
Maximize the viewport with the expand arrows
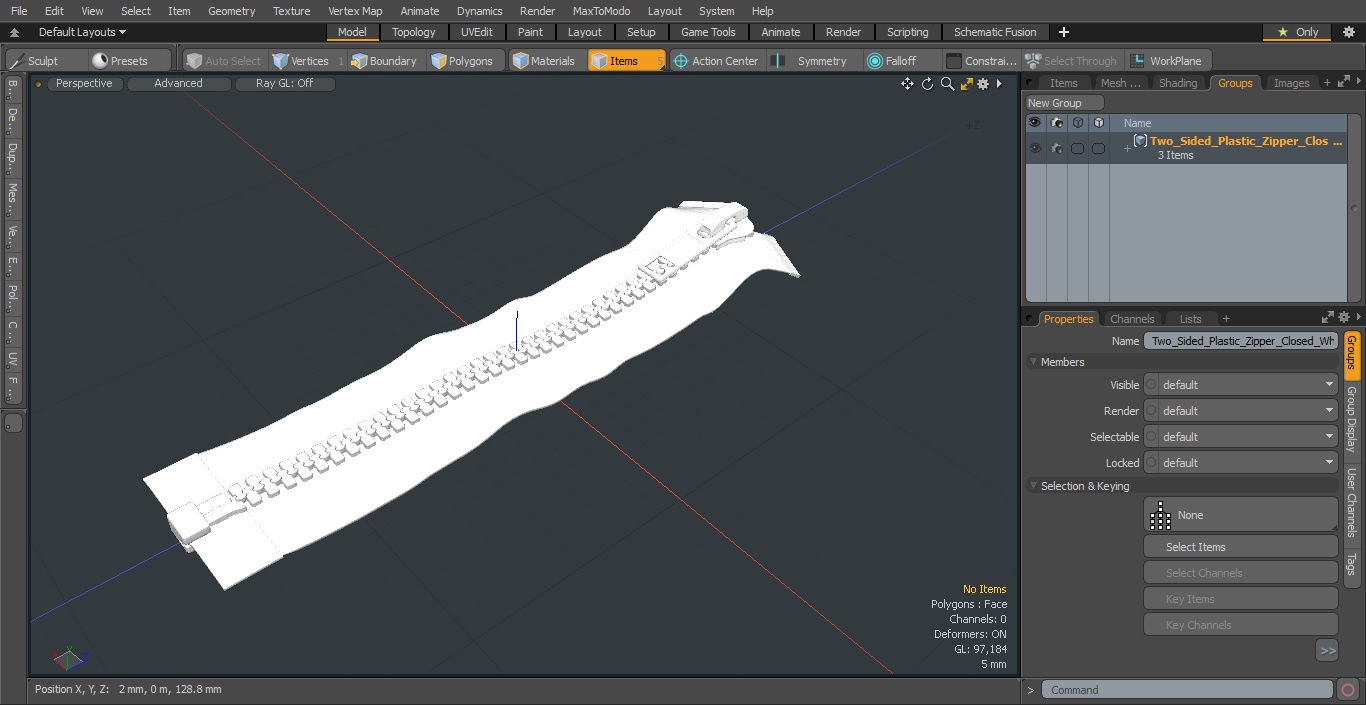point(966,84)
